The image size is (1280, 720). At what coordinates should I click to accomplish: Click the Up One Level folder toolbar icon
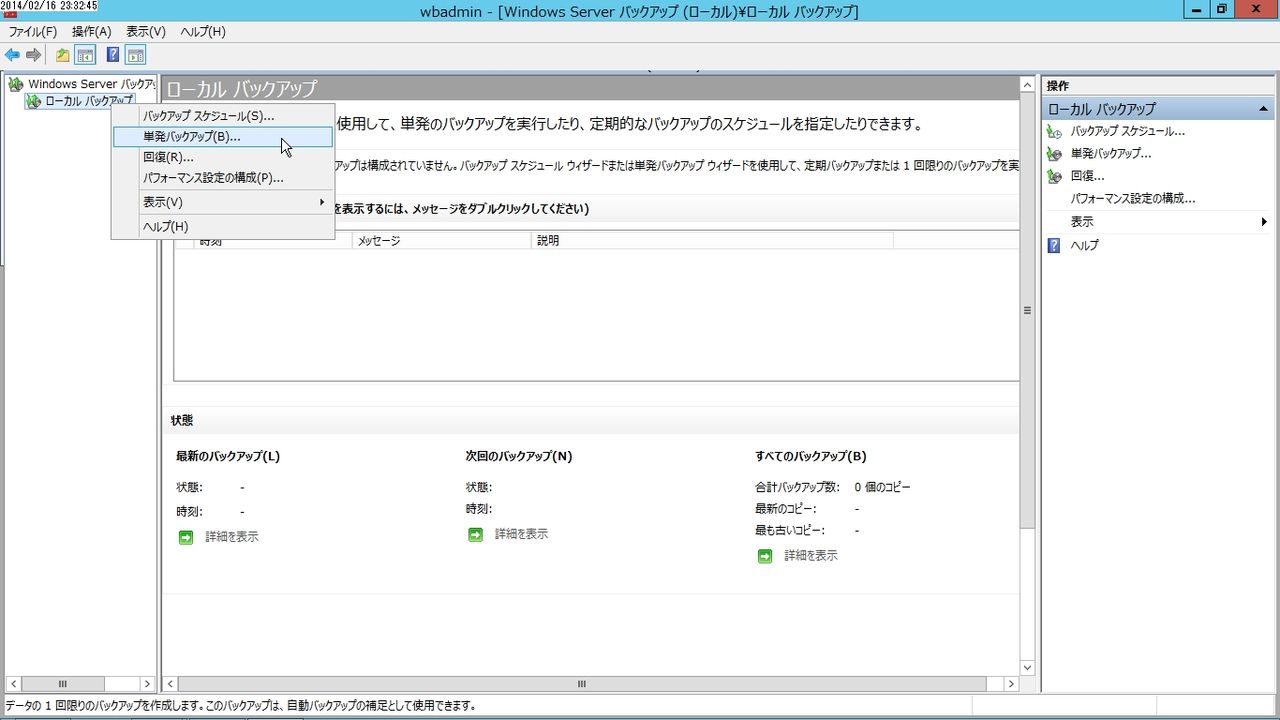tap(63, 55)
